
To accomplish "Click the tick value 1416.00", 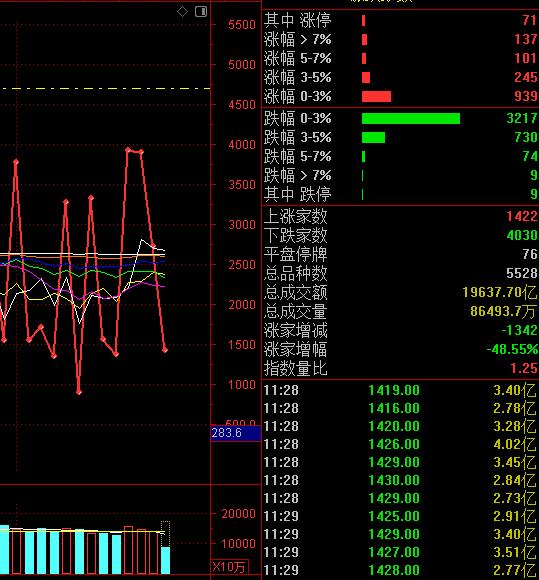I will tap(394, 408).
